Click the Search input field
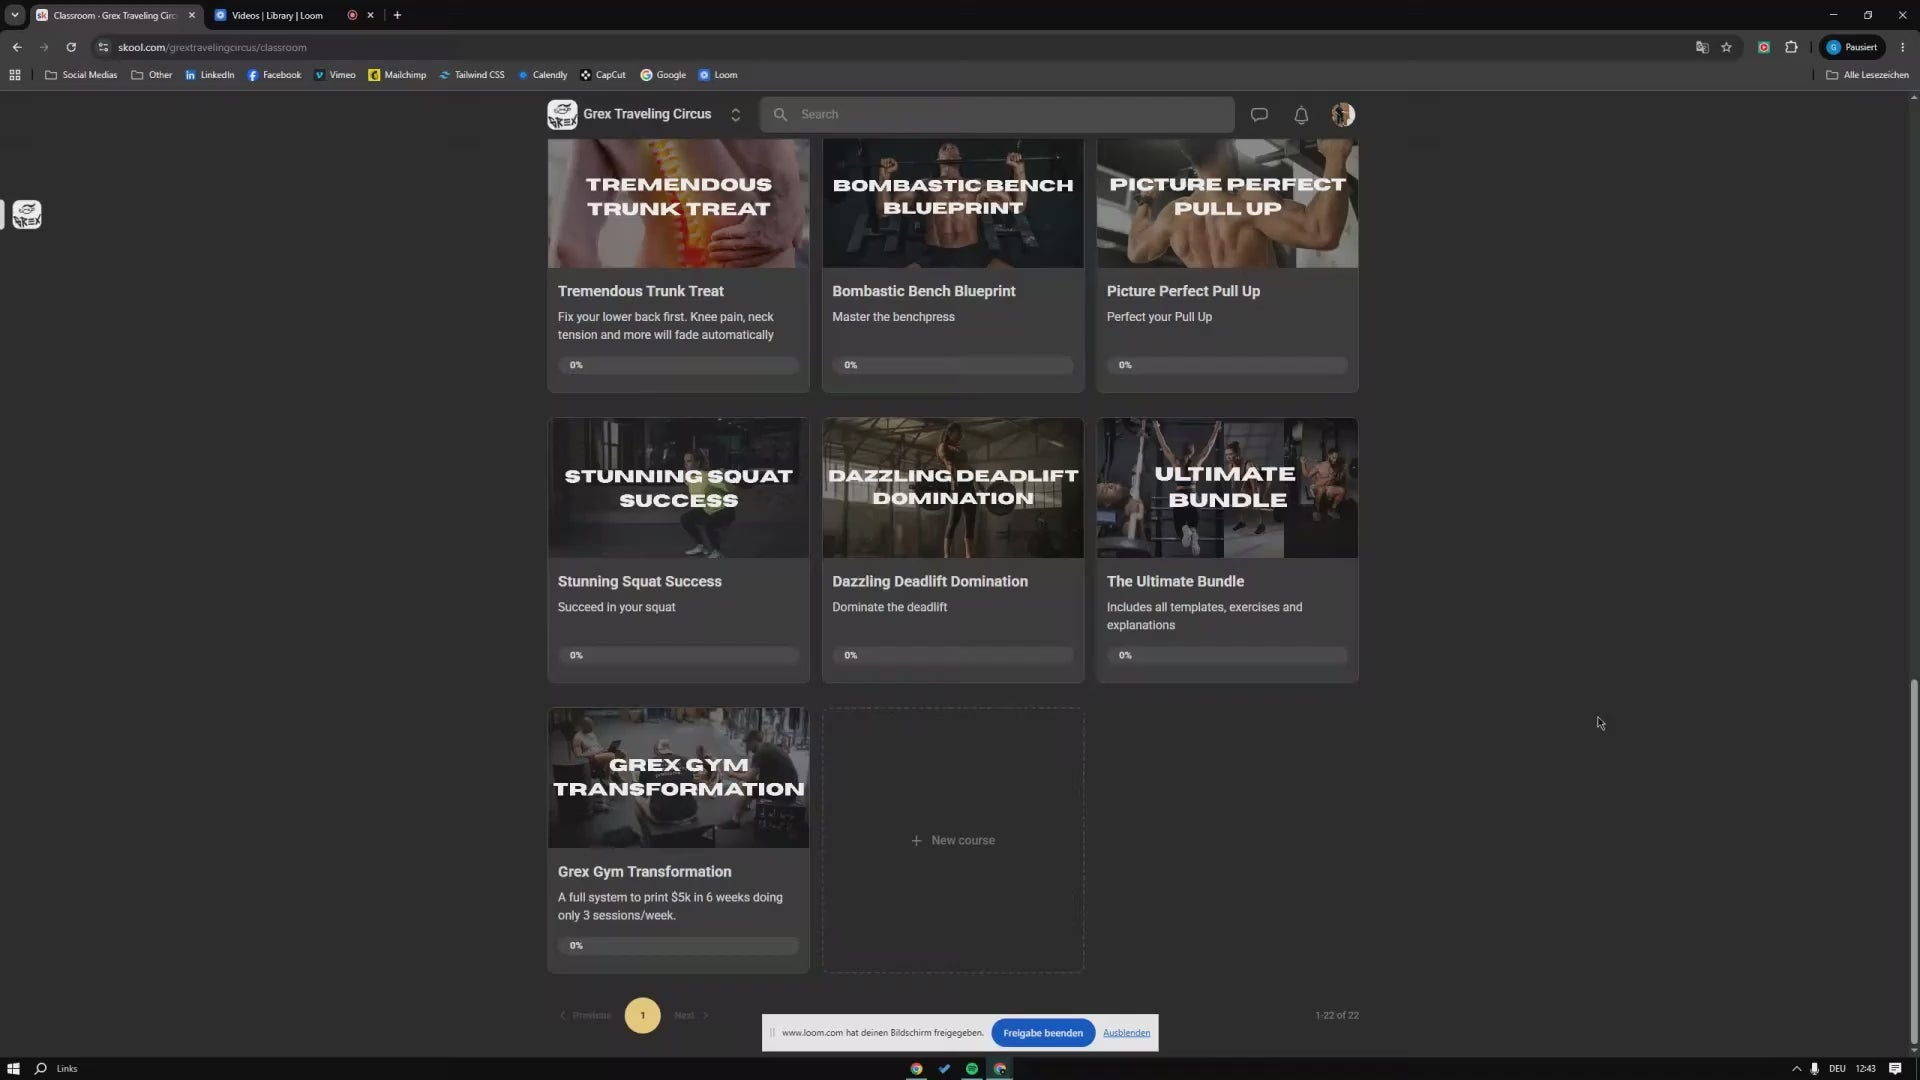The width and height of the screenshot is (1920, 1080). click(997, 115)
